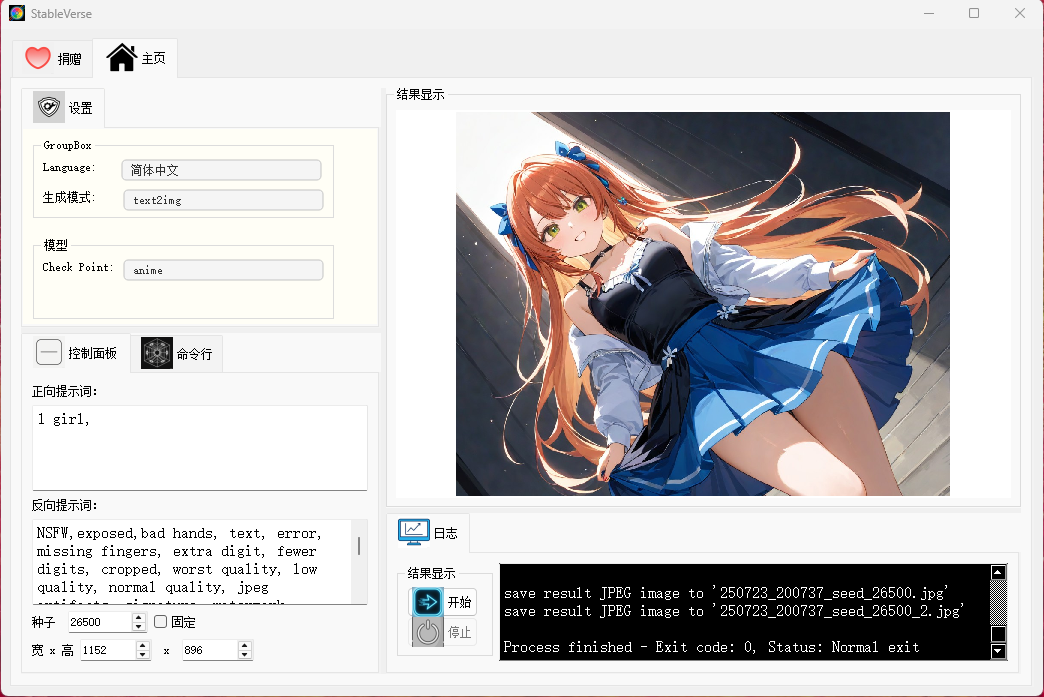Viewport: 1044px width, 697px height.
Task: Click the '1 girl,' prompt text
Action: [63, 419]
